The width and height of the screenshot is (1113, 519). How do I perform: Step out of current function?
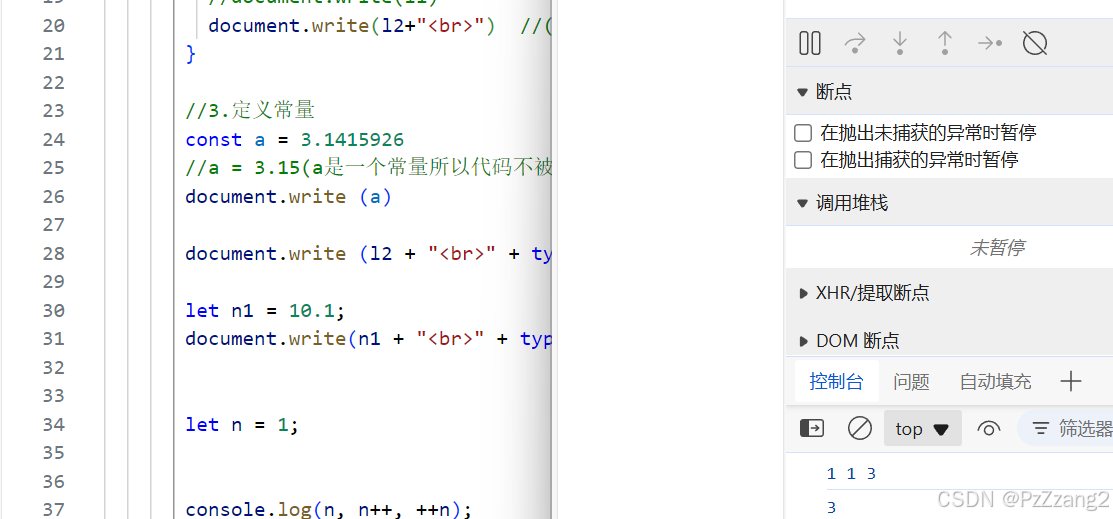945,43
